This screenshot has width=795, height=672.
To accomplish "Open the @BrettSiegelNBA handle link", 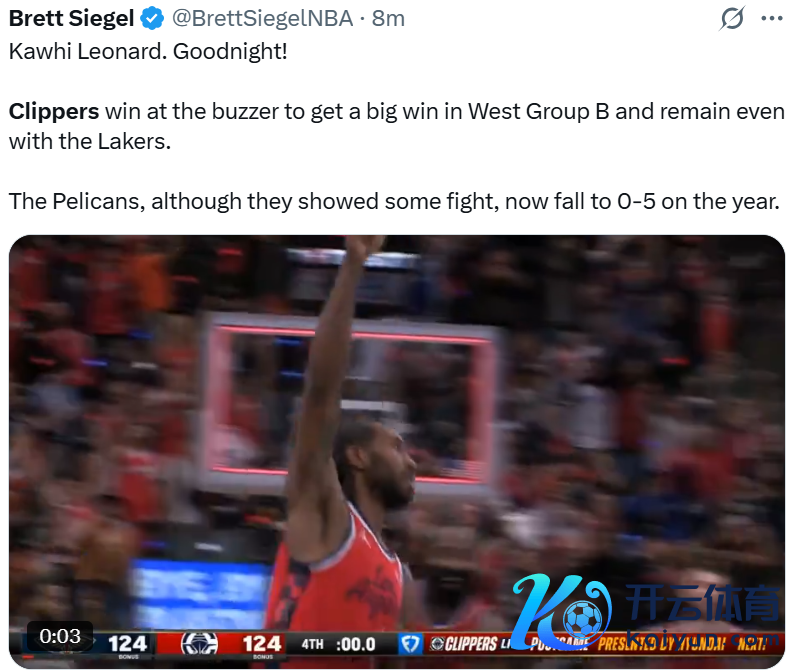I will (263, 19).
